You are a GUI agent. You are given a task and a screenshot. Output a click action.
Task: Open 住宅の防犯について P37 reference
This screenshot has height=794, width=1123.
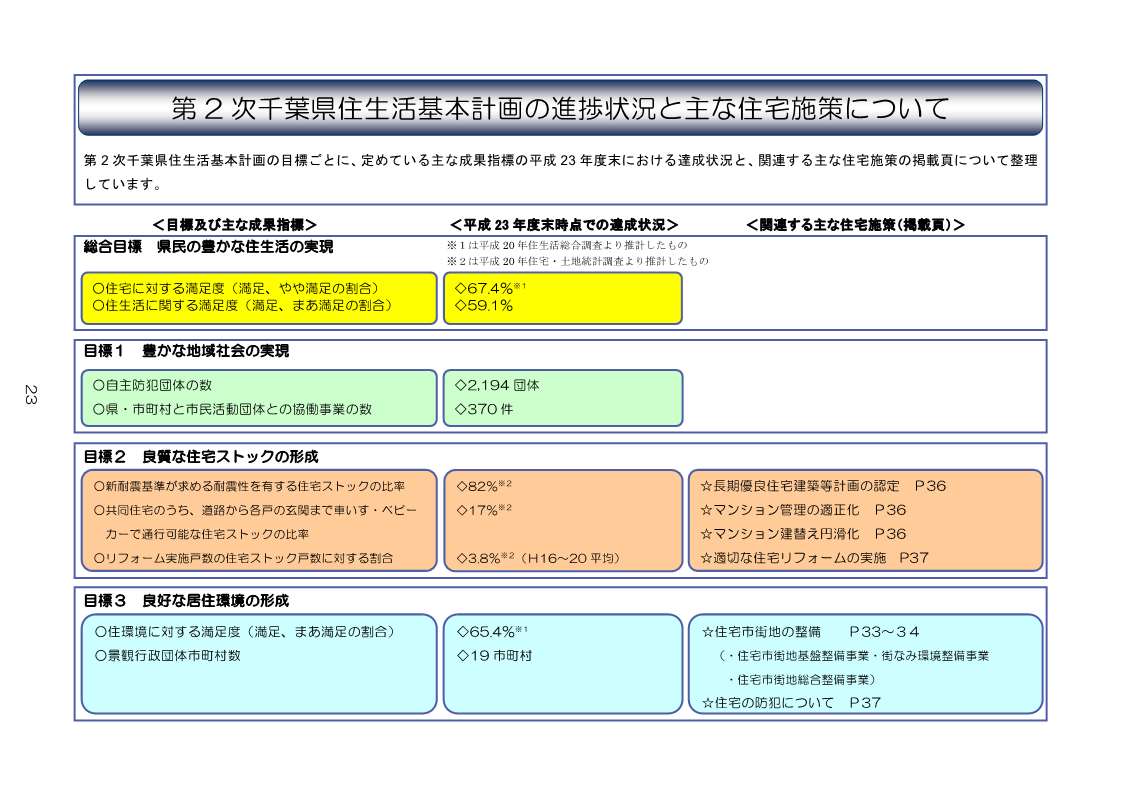791,703
